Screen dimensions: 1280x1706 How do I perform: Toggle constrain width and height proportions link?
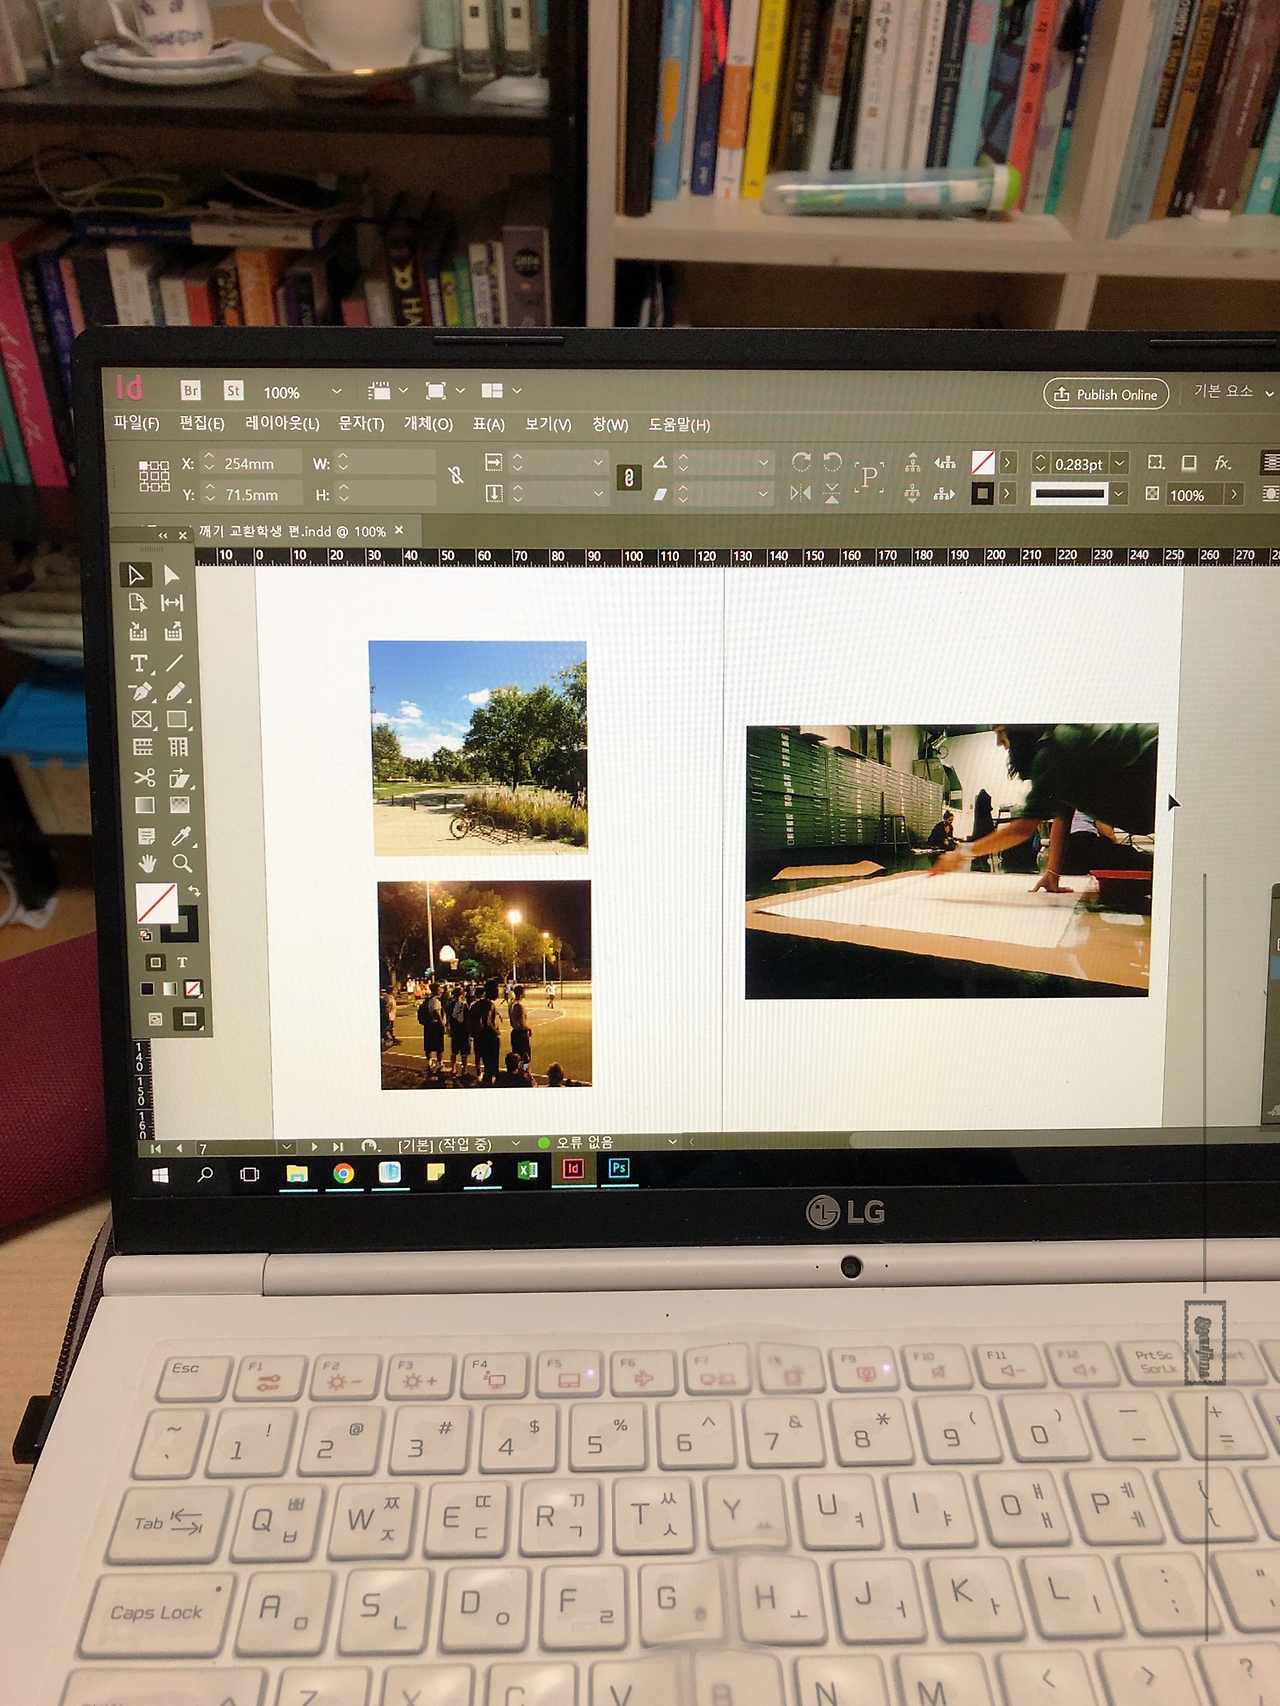click(x=456, y=476)
